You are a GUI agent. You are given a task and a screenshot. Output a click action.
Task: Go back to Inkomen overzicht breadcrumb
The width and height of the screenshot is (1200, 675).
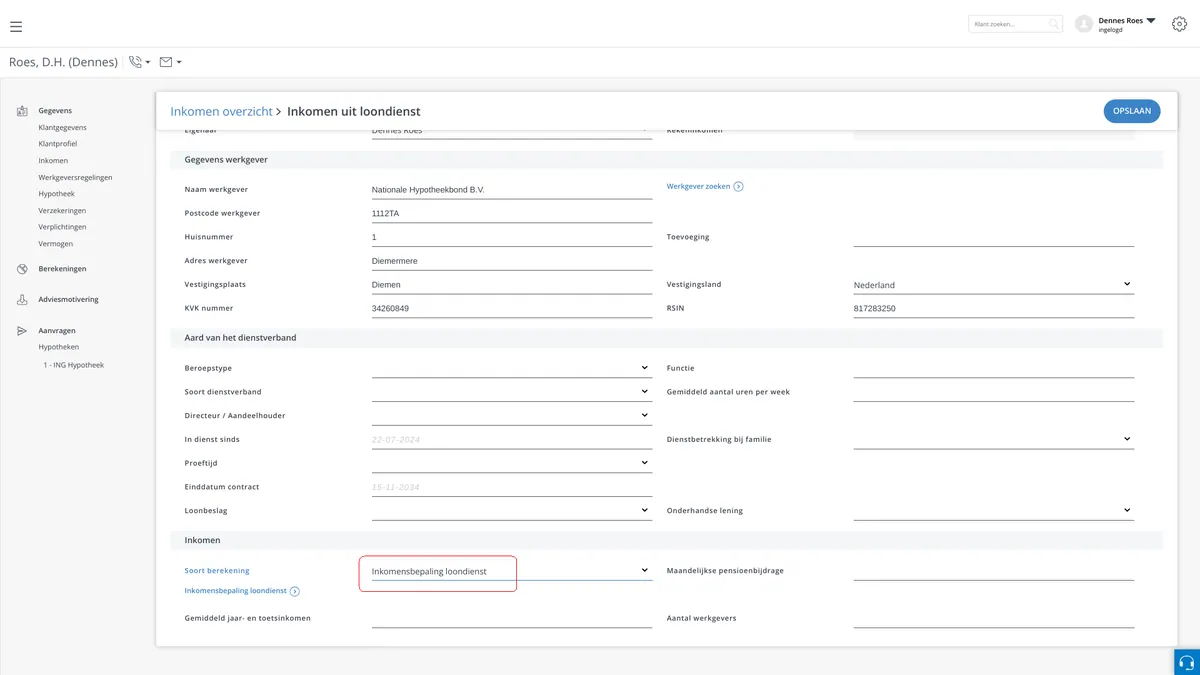[x=221, y=111]
